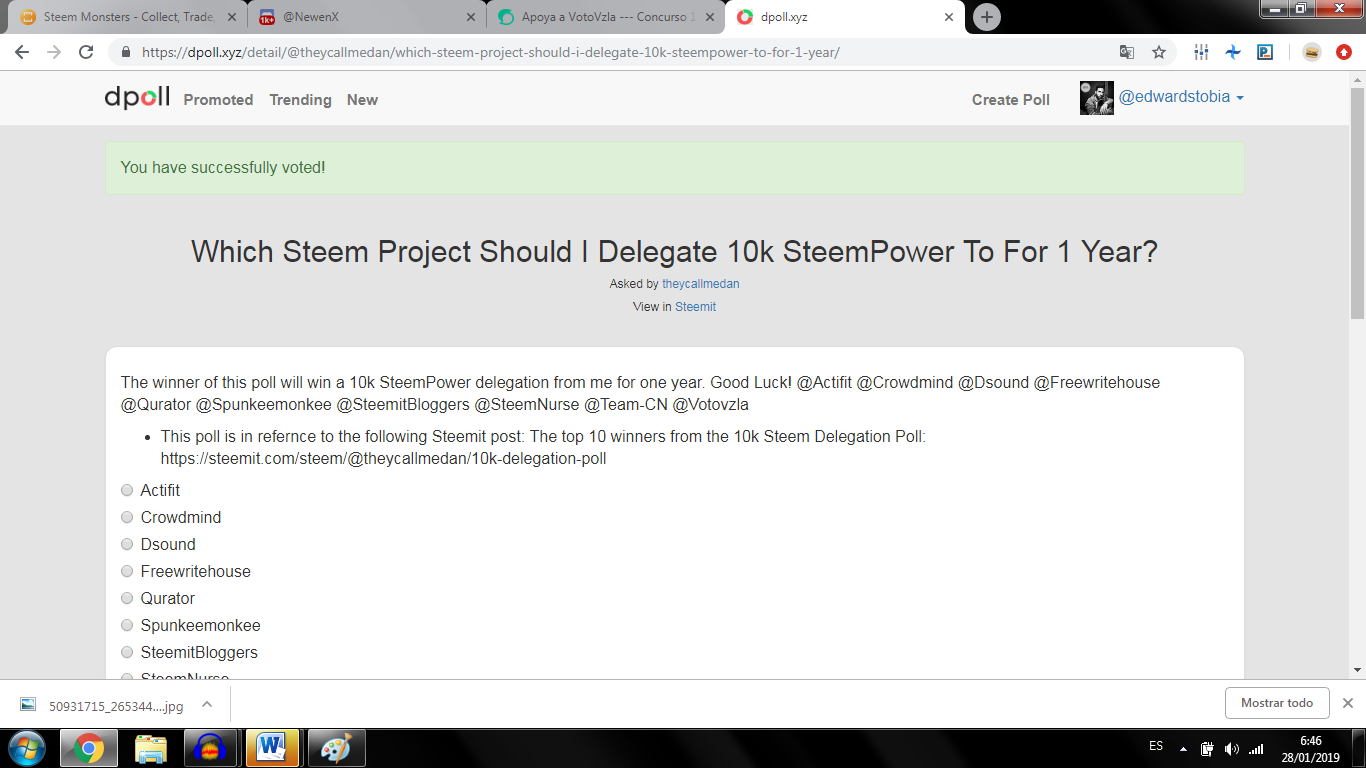Select the Qurator radio option

(127, 598)
